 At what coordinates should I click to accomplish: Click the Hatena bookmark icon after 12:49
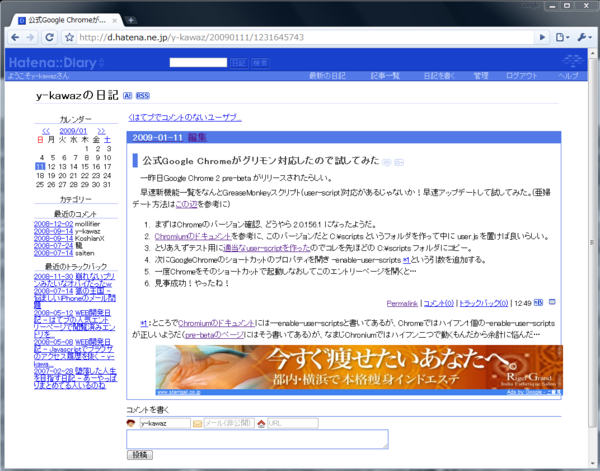538,302
